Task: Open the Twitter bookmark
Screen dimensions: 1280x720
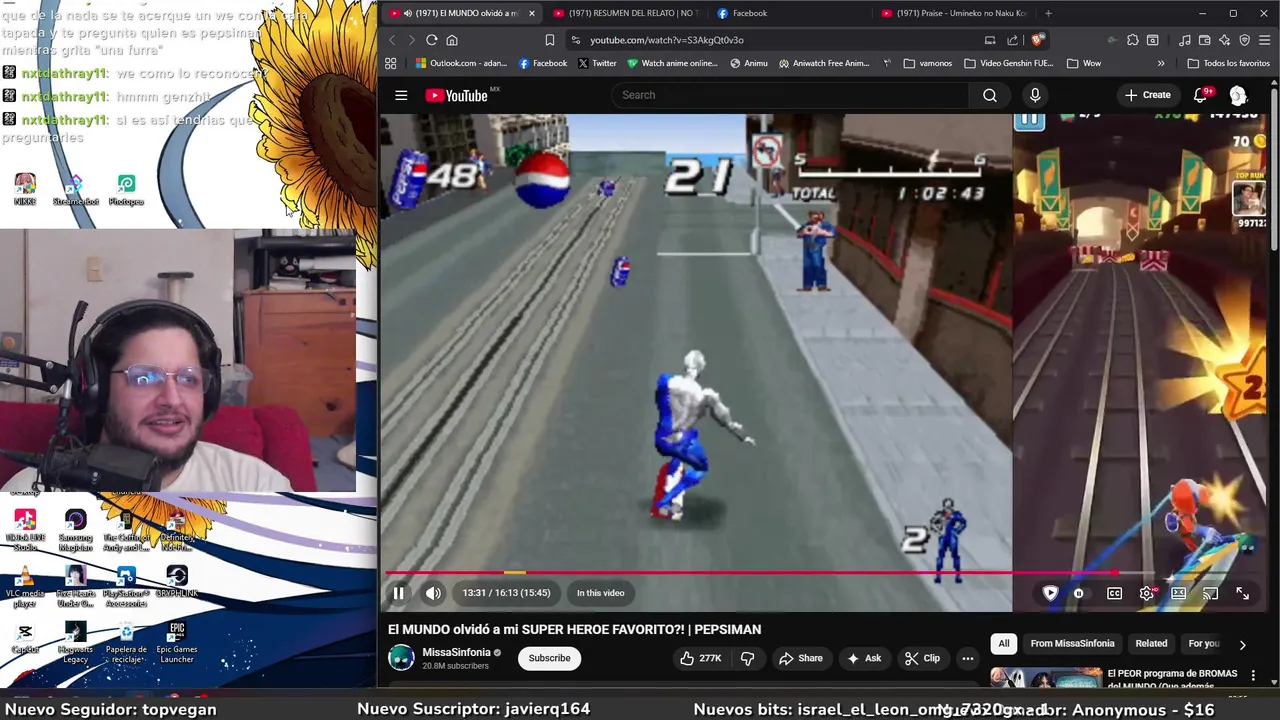Action: (597, 63)
